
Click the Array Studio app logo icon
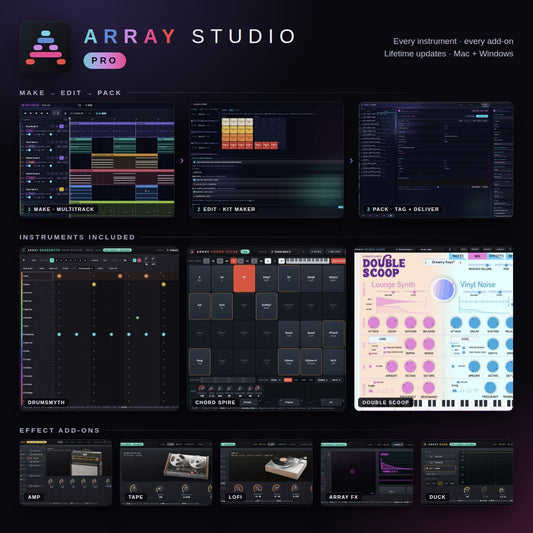(x=46, y=47)
